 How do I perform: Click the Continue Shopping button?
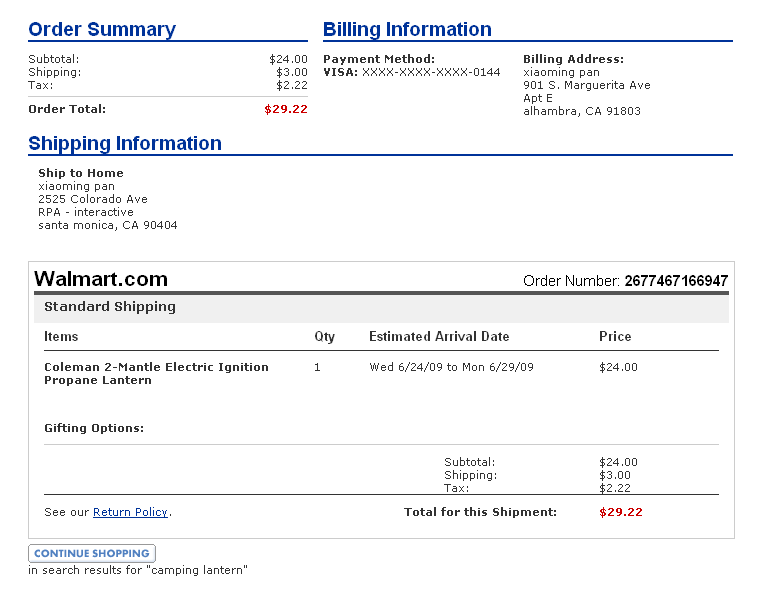pos(92,553)
